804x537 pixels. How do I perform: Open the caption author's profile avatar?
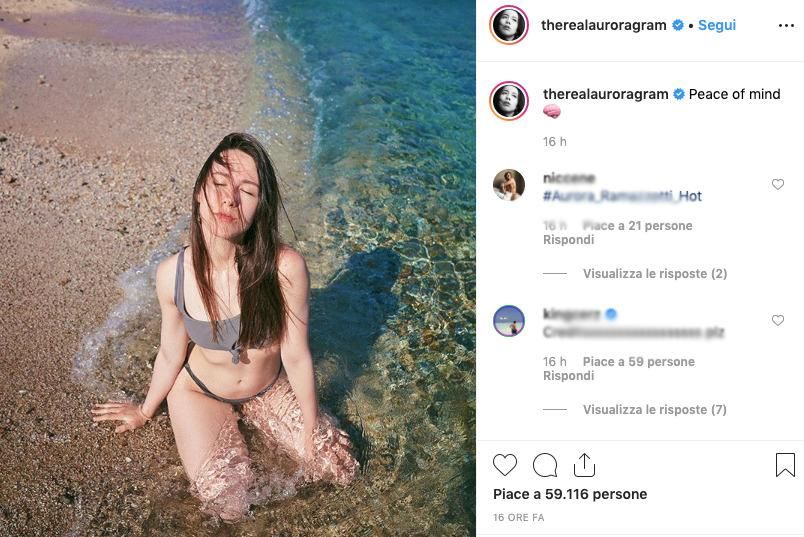click(x=509, y=100)
